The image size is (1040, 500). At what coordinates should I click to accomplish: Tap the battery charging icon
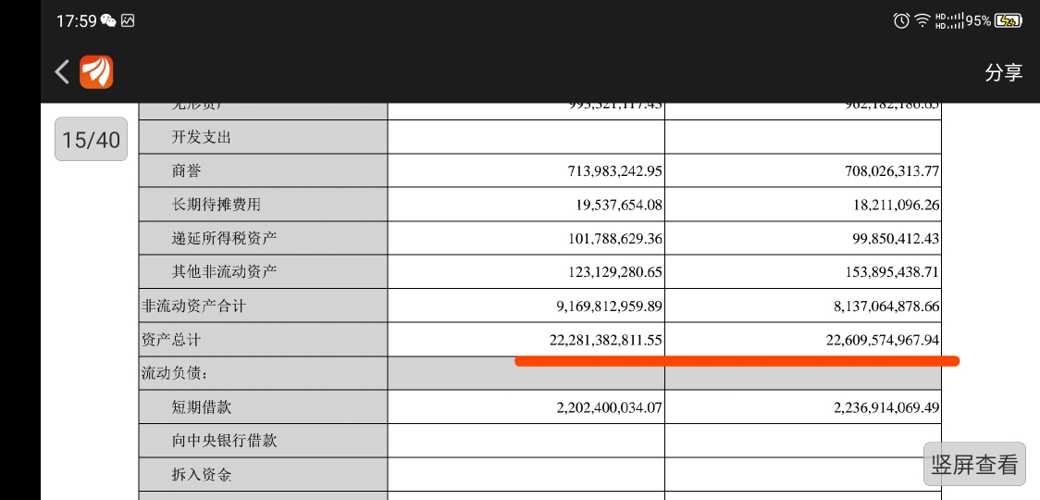pyautogui.click(x=1008, y=21)
